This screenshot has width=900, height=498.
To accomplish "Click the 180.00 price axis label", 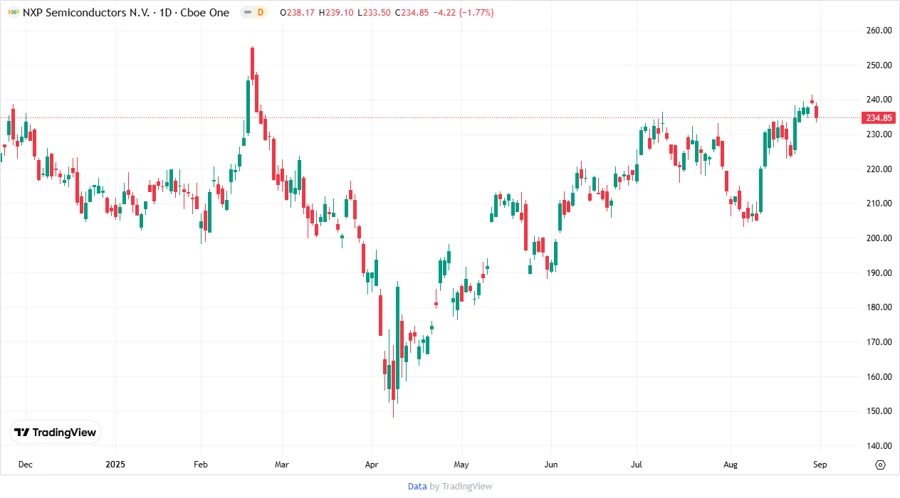I will click(x=879, y=308).
